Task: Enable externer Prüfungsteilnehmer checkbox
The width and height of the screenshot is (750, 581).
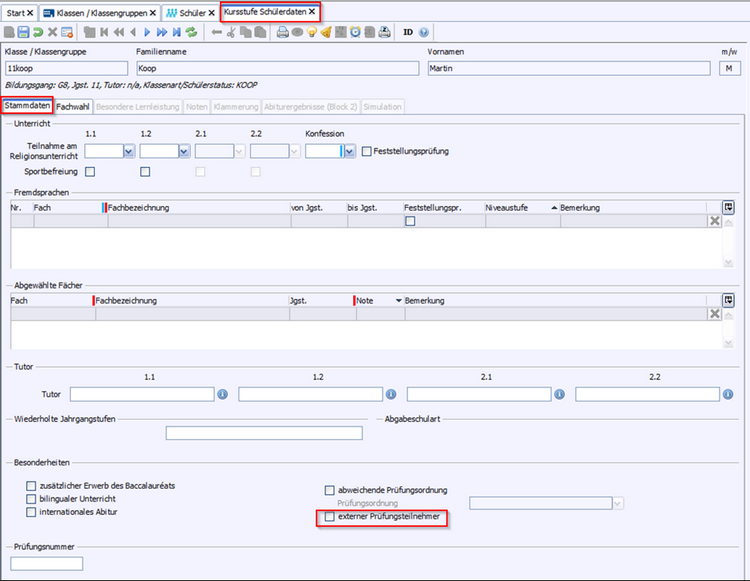Action: (330, 517)
